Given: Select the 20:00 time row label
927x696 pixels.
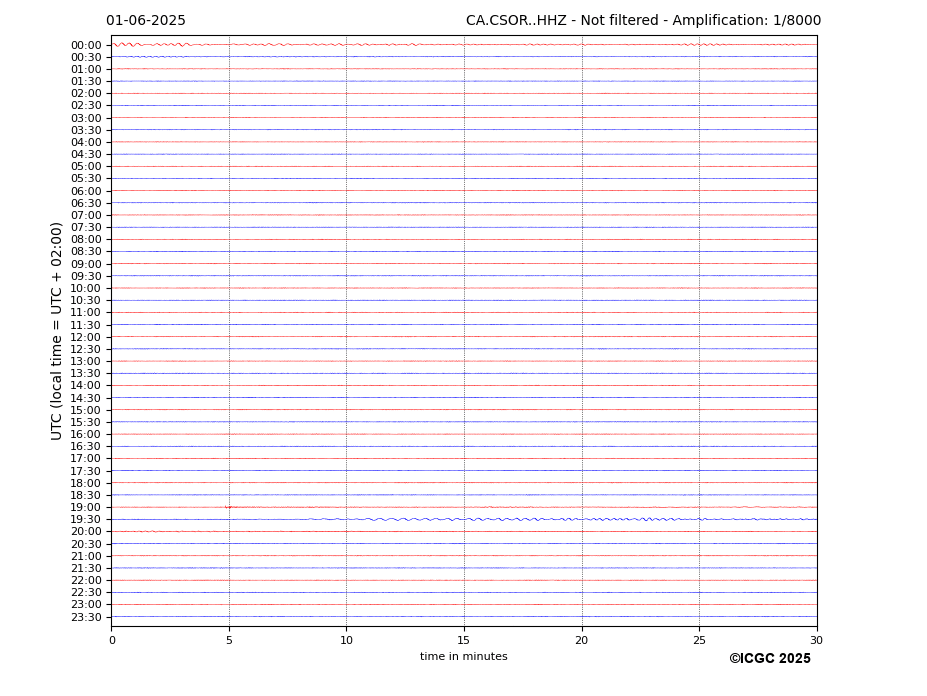Looking at the screenshot, I should point(86,532).
